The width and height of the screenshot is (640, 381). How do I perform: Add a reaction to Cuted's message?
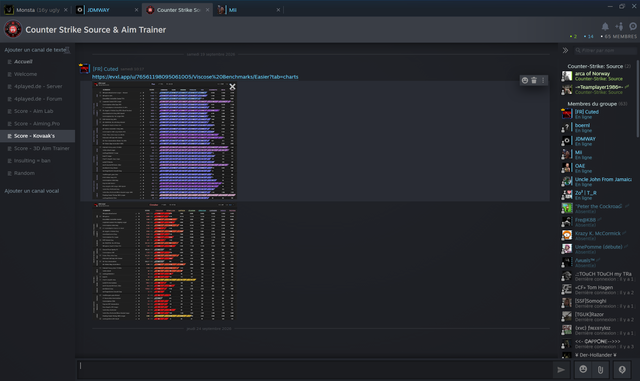(x=525, y=80)
